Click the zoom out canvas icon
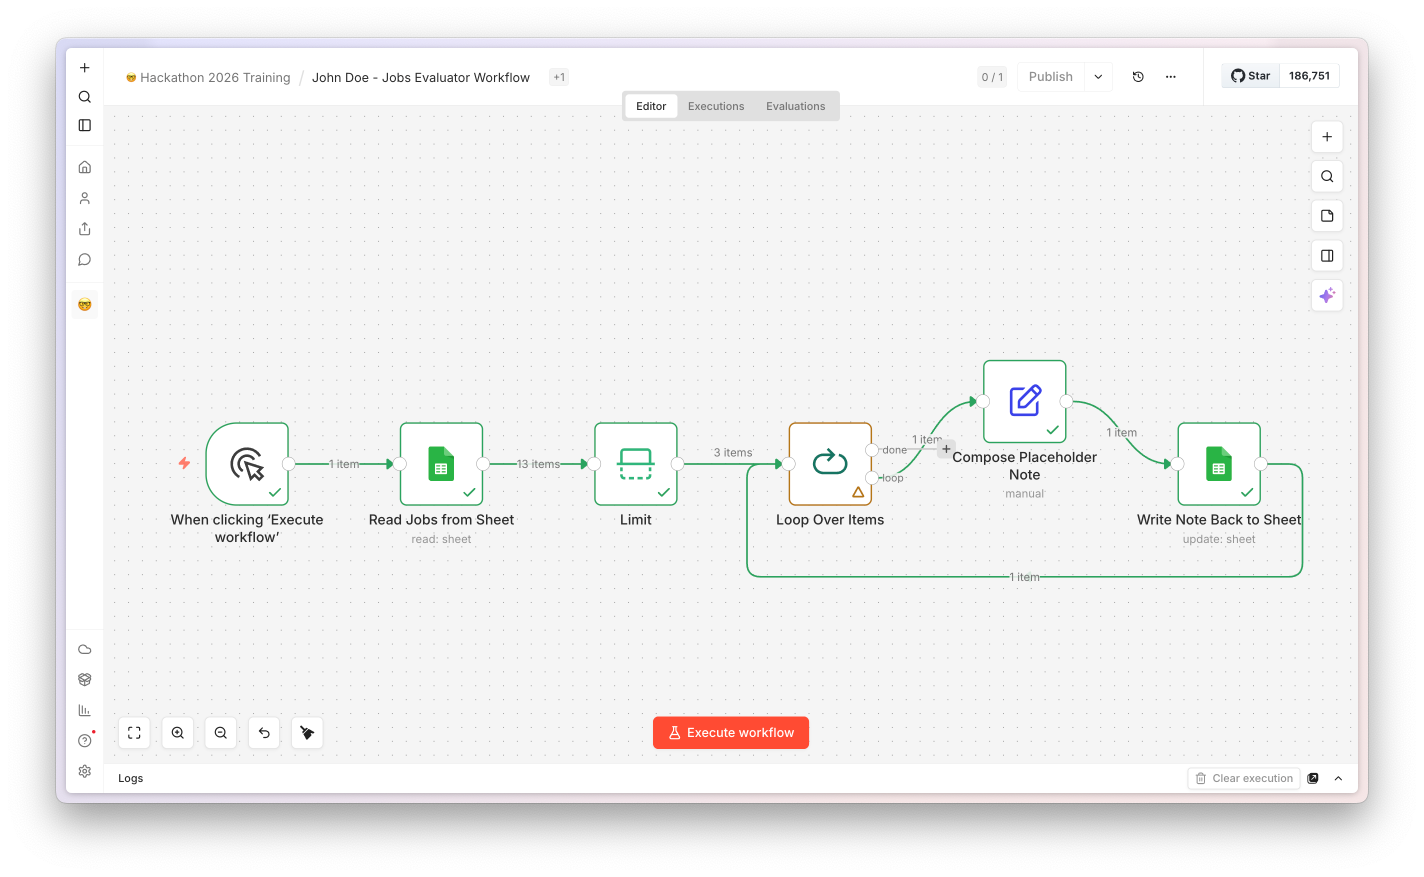1424x877 pixels. (x=221, y=733)
